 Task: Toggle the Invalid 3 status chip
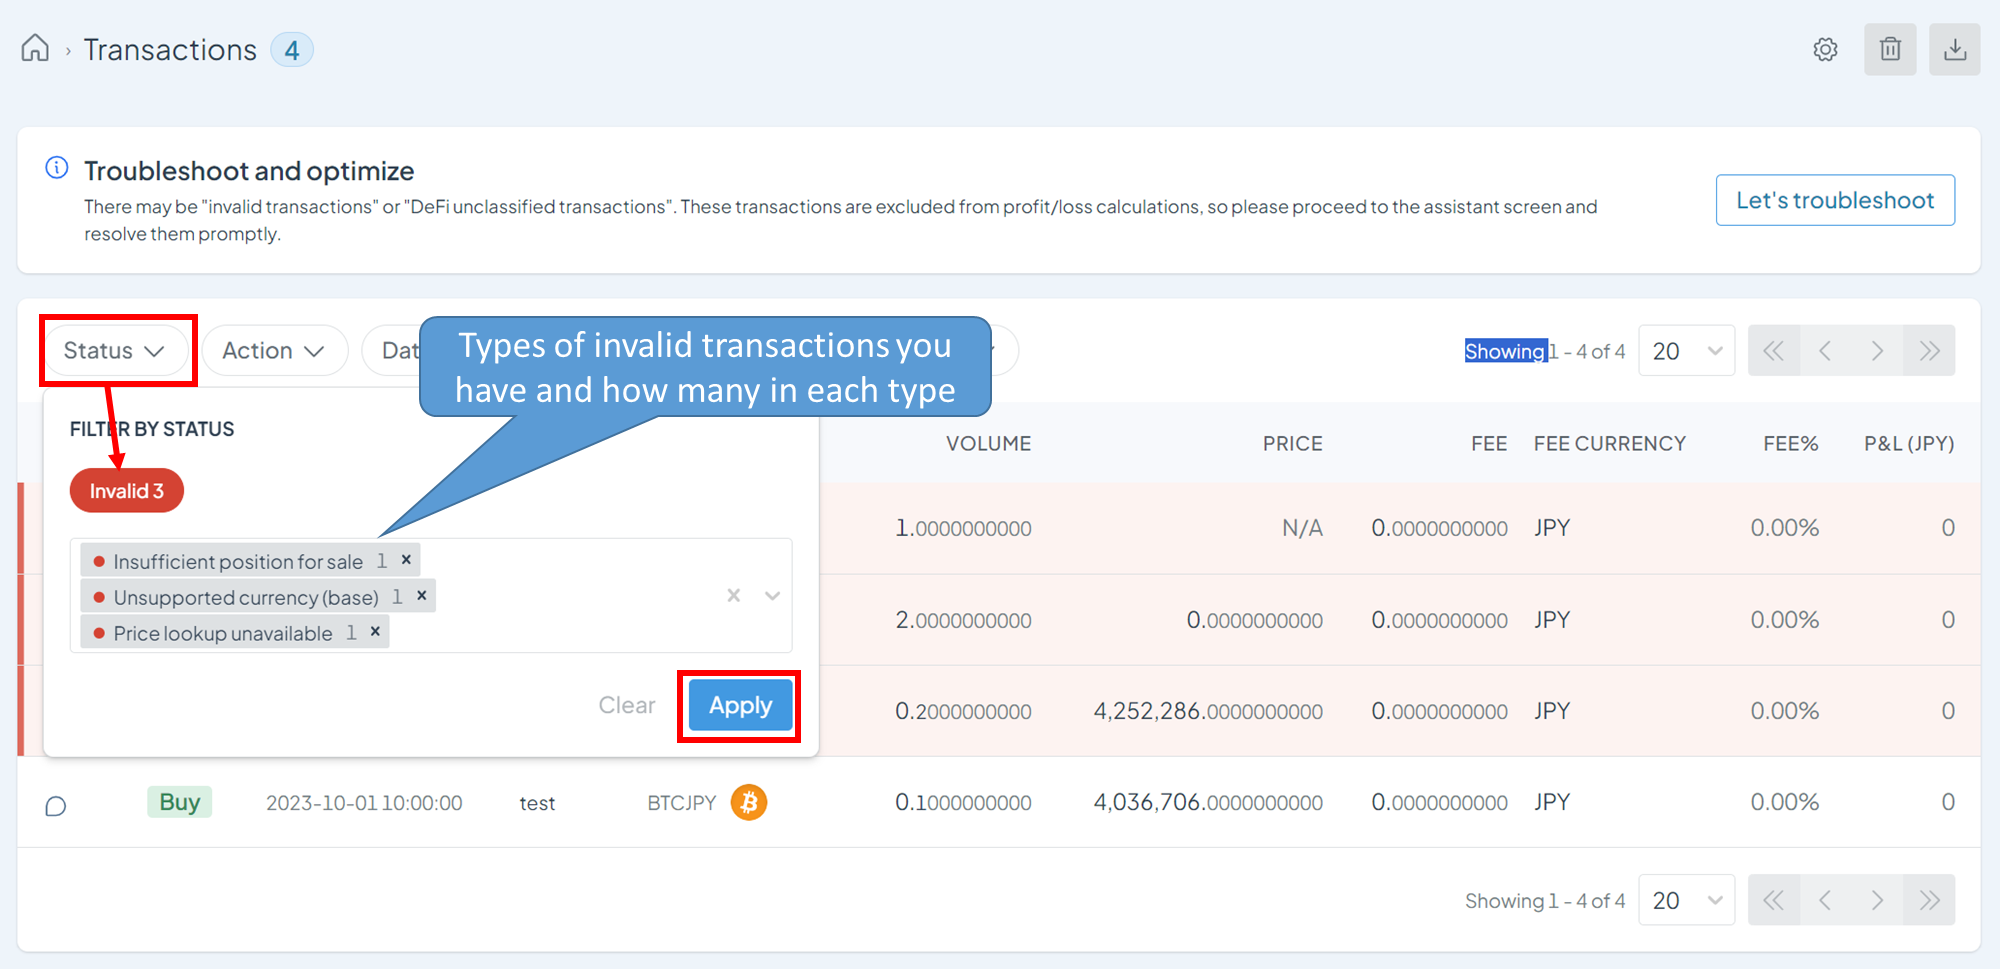click(126, 490)
